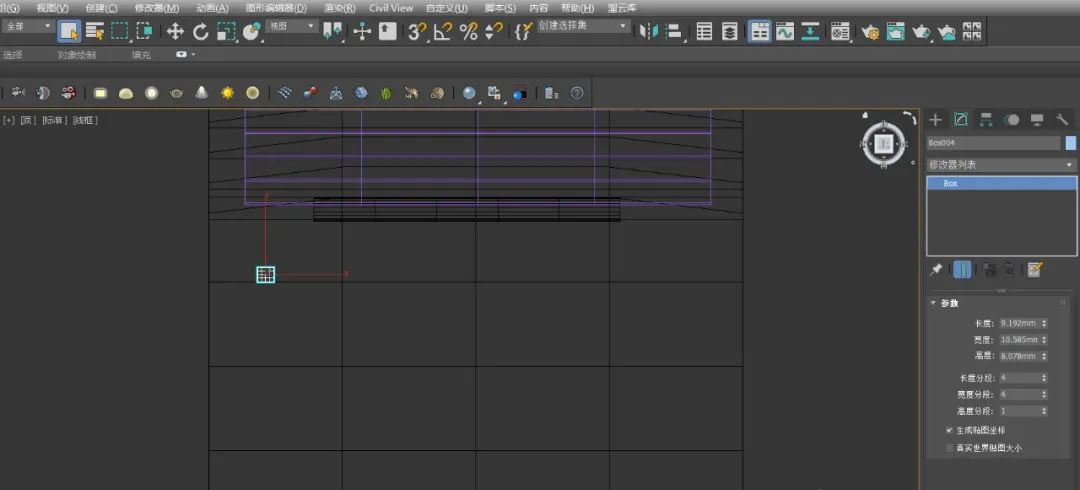Open Render Setup teapot icon
The width and height of the screenshot is (1080, 490).
point(870,31)
